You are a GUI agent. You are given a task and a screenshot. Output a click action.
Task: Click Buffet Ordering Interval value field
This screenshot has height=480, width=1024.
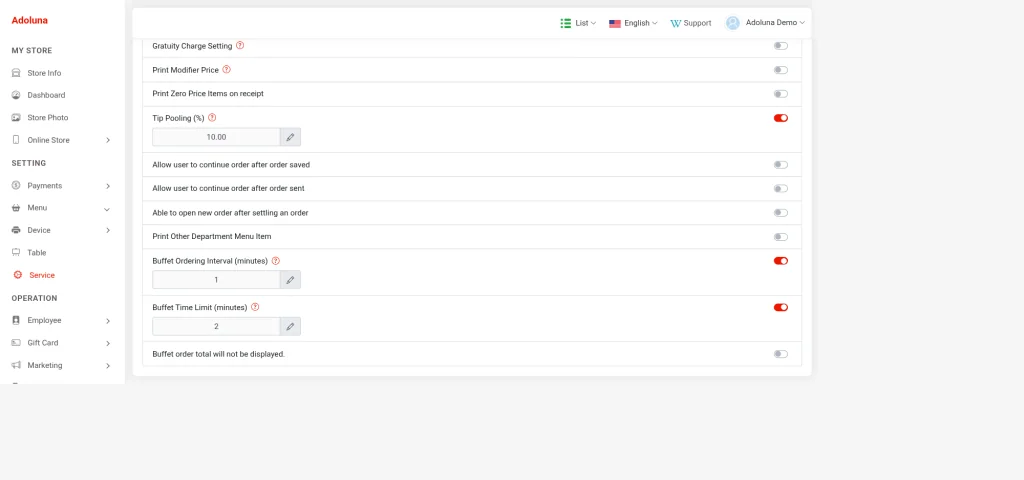coord(216,280)
